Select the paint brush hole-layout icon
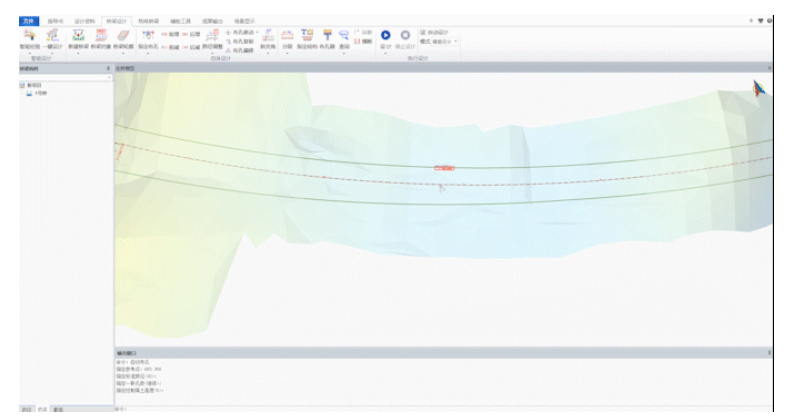Image resolution: width=790 pixels, height=418 pixels. click(x=327, y=35)
